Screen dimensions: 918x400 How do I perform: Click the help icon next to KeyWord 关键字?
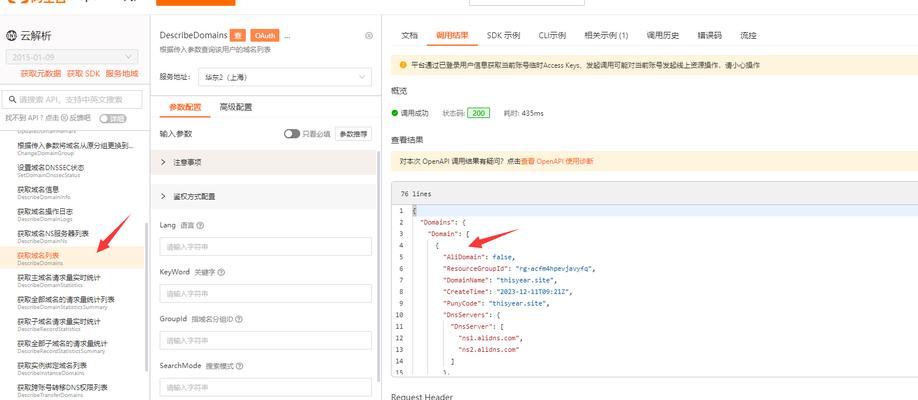point(221,272)
